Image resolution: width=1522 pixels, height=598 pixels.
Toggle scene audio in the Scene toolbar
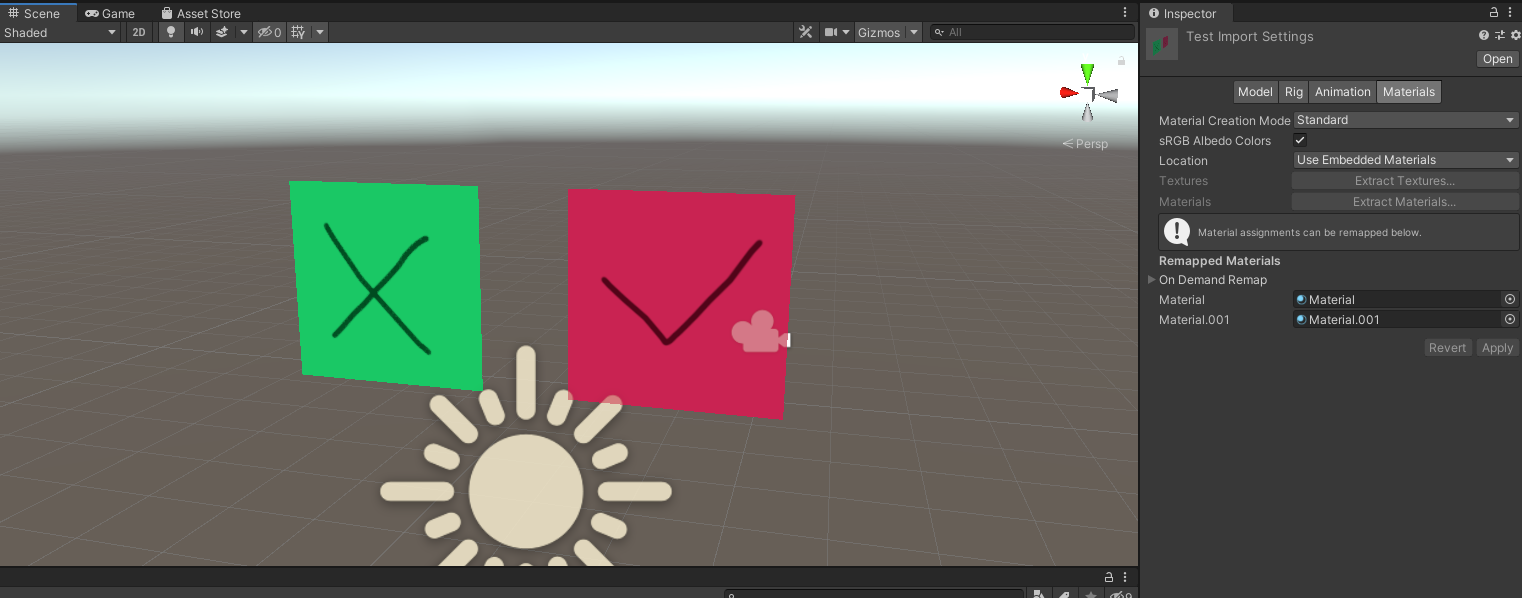pos(196,32)
